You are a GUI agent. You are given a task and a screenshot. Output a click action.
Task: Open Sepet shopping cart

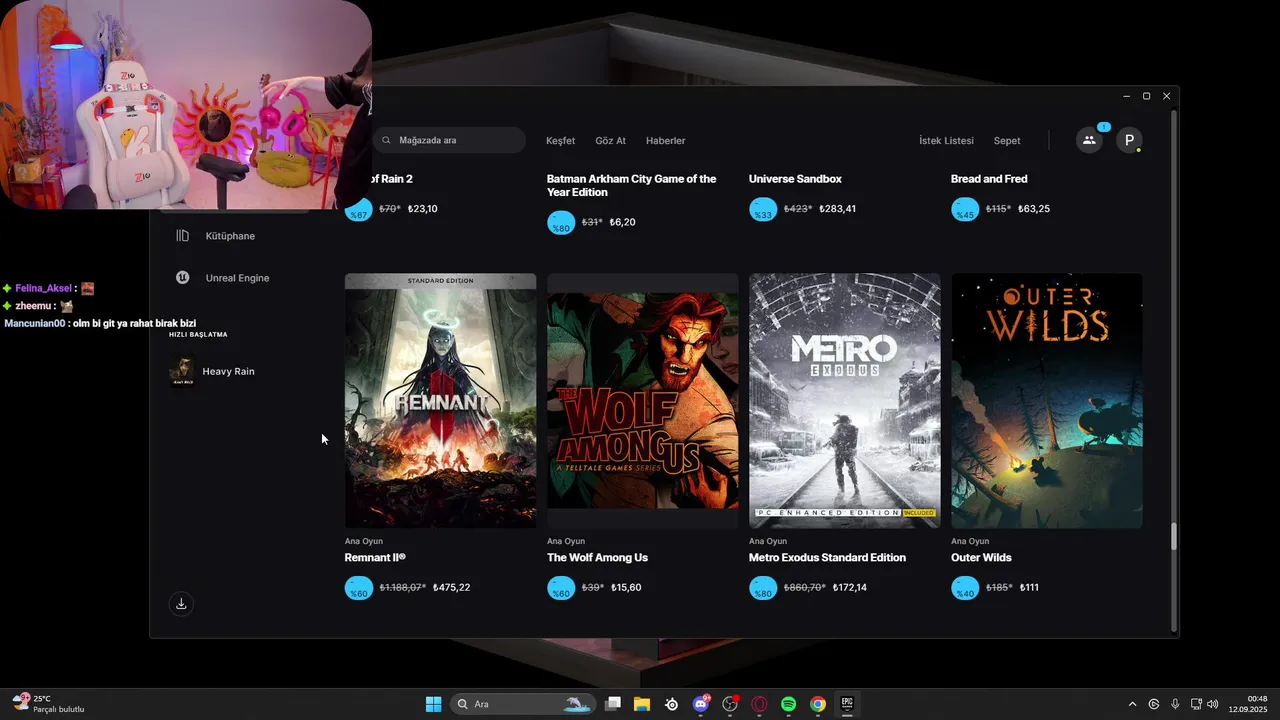1007,141
